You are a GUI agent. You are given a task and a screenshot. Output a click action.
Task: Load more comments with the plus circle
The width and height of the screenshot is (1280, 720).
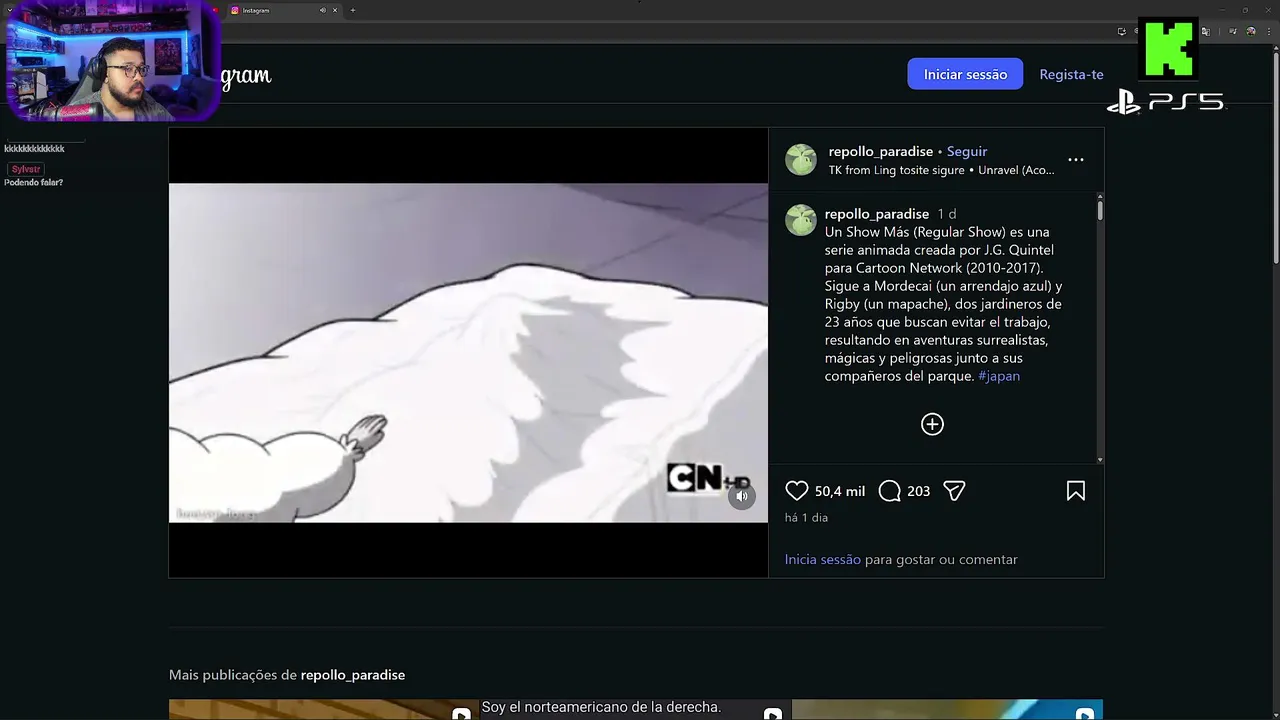click(932, 424)
